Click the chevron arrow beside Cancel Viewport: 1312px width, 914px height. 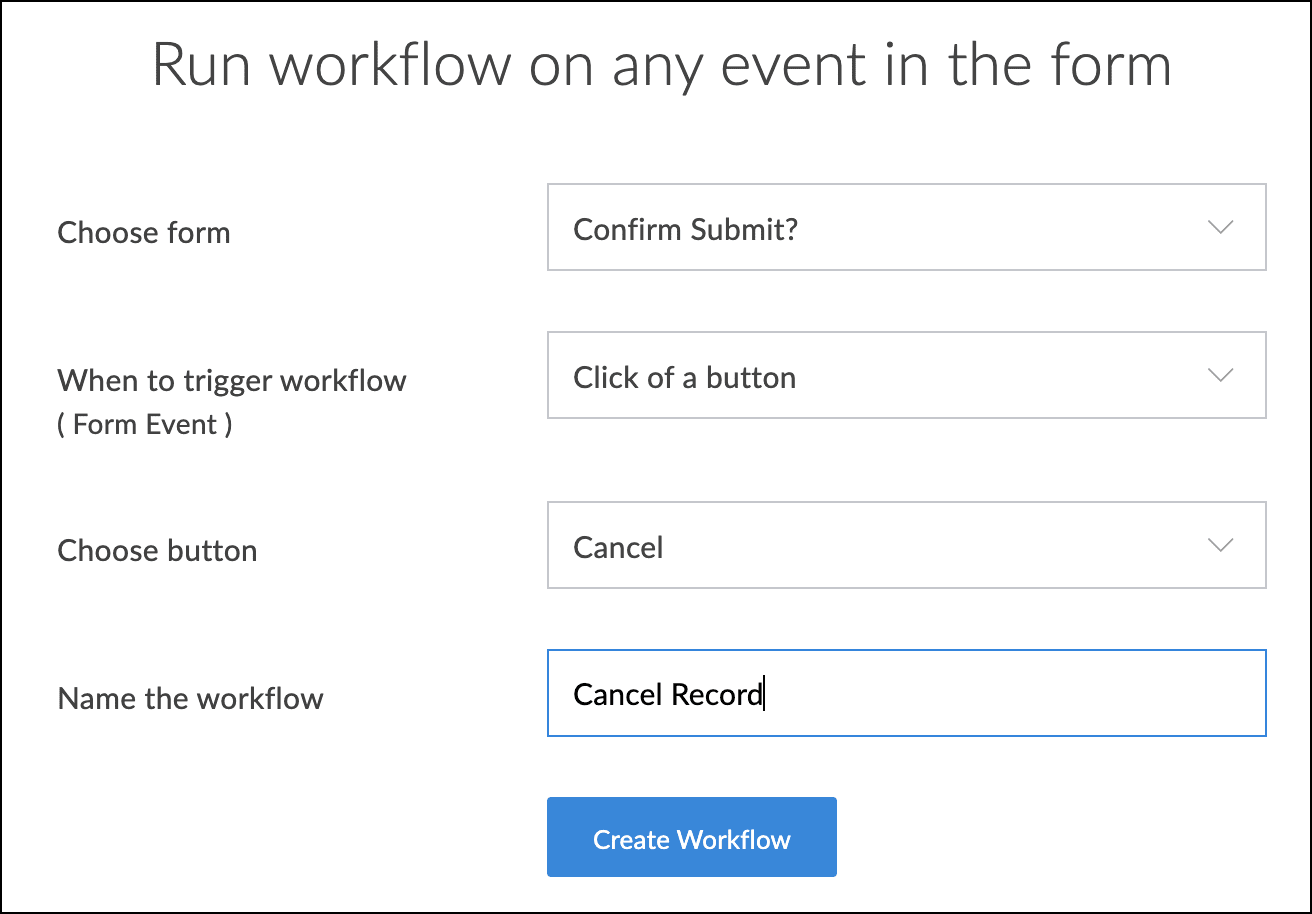1220,545
